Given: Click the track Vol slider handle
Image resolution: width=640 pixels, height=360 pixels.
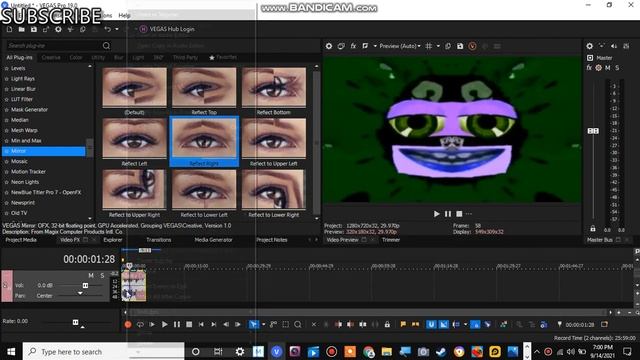Looking at the screenshot, I should click(x=85, y=285).
